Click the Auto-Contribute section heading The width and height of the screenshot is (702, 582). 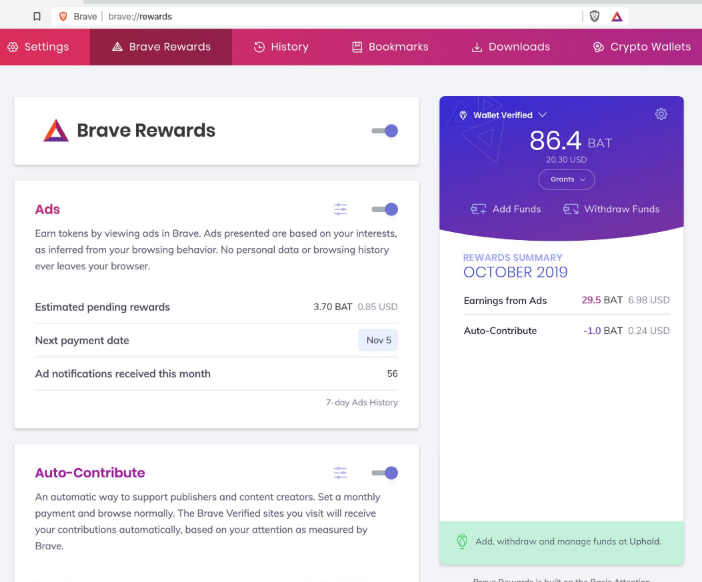coord(90,473)
